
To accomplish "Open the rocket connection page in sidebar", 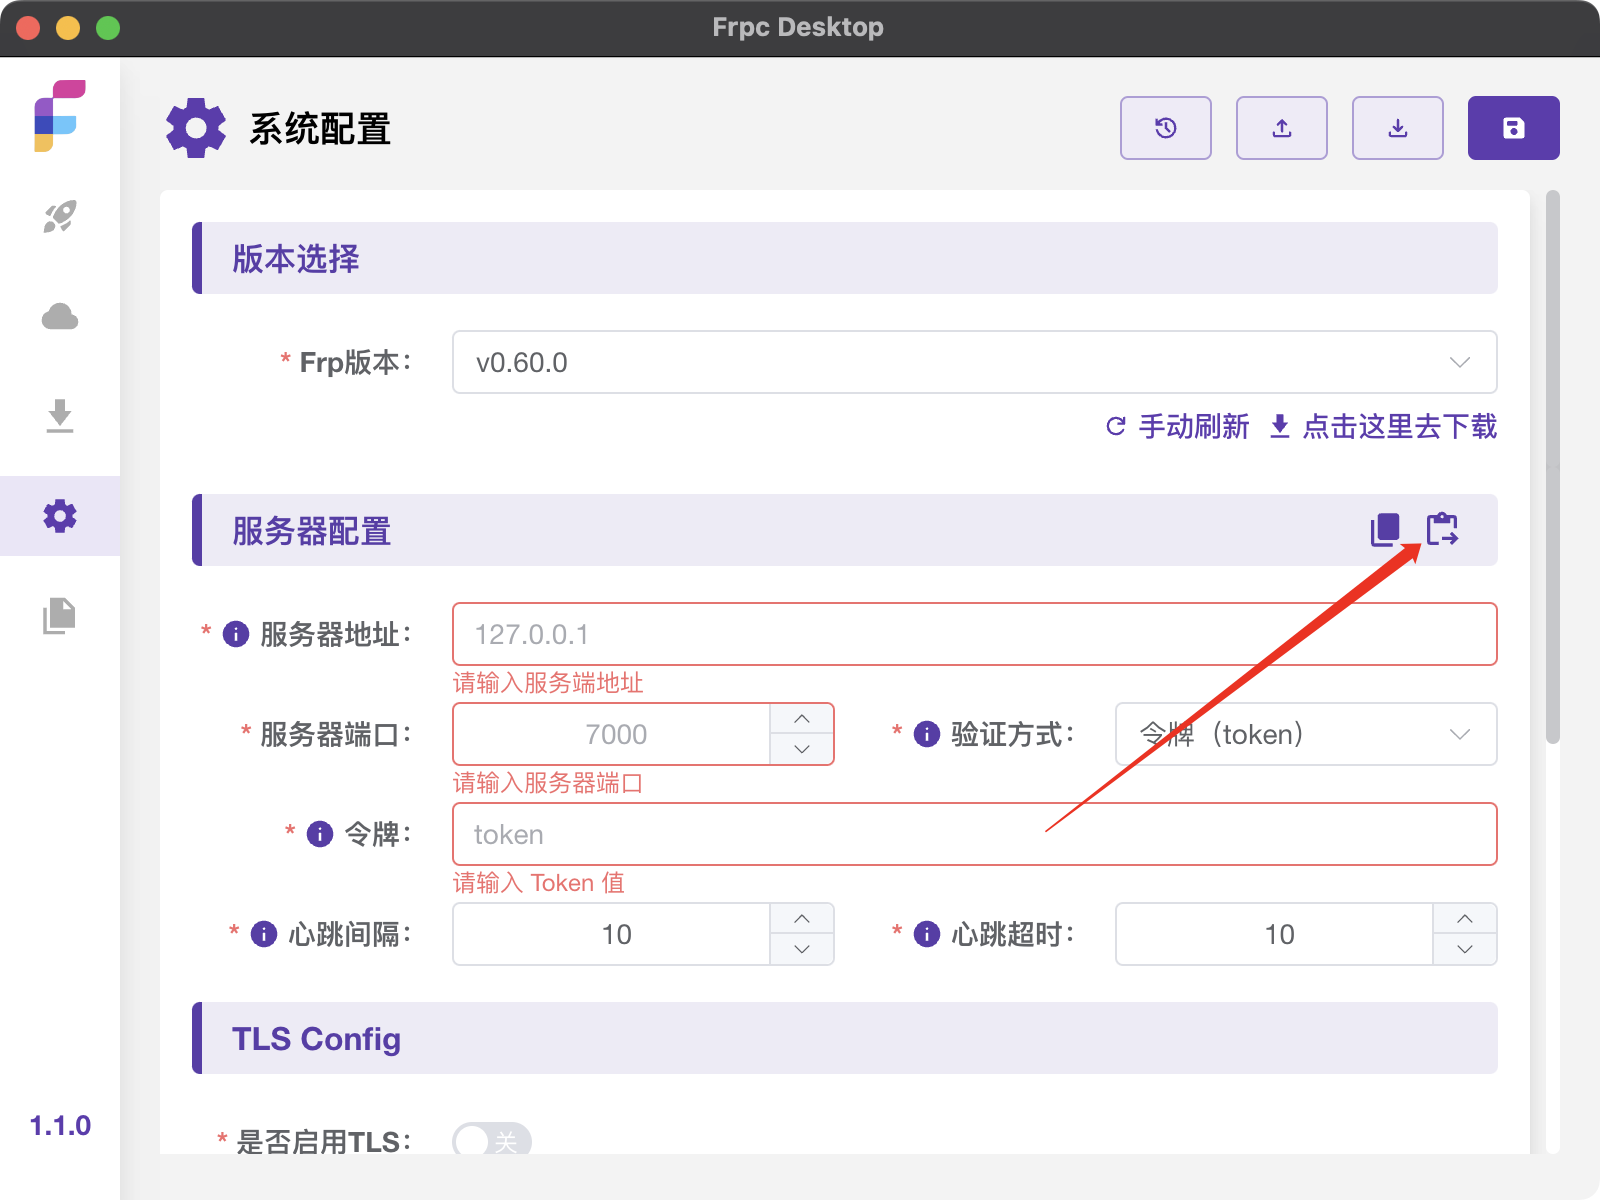I will pos(60,217).
